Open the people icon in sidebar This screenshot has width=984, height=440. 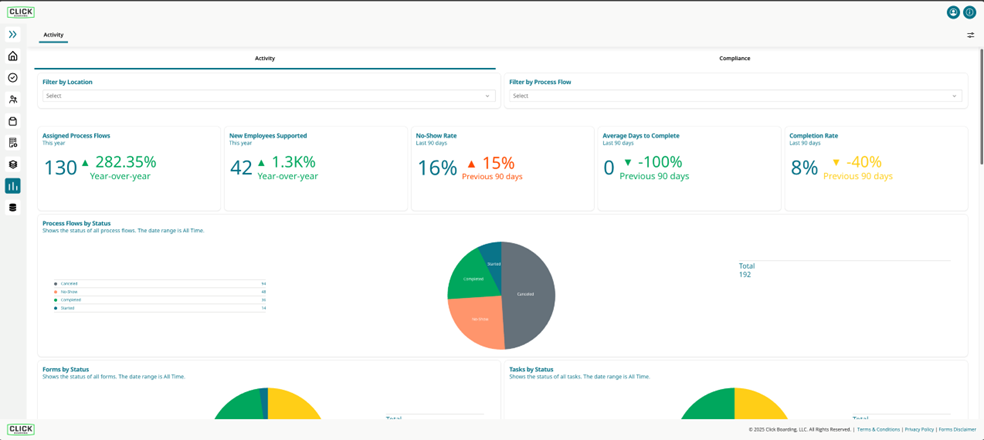point(13,99)
